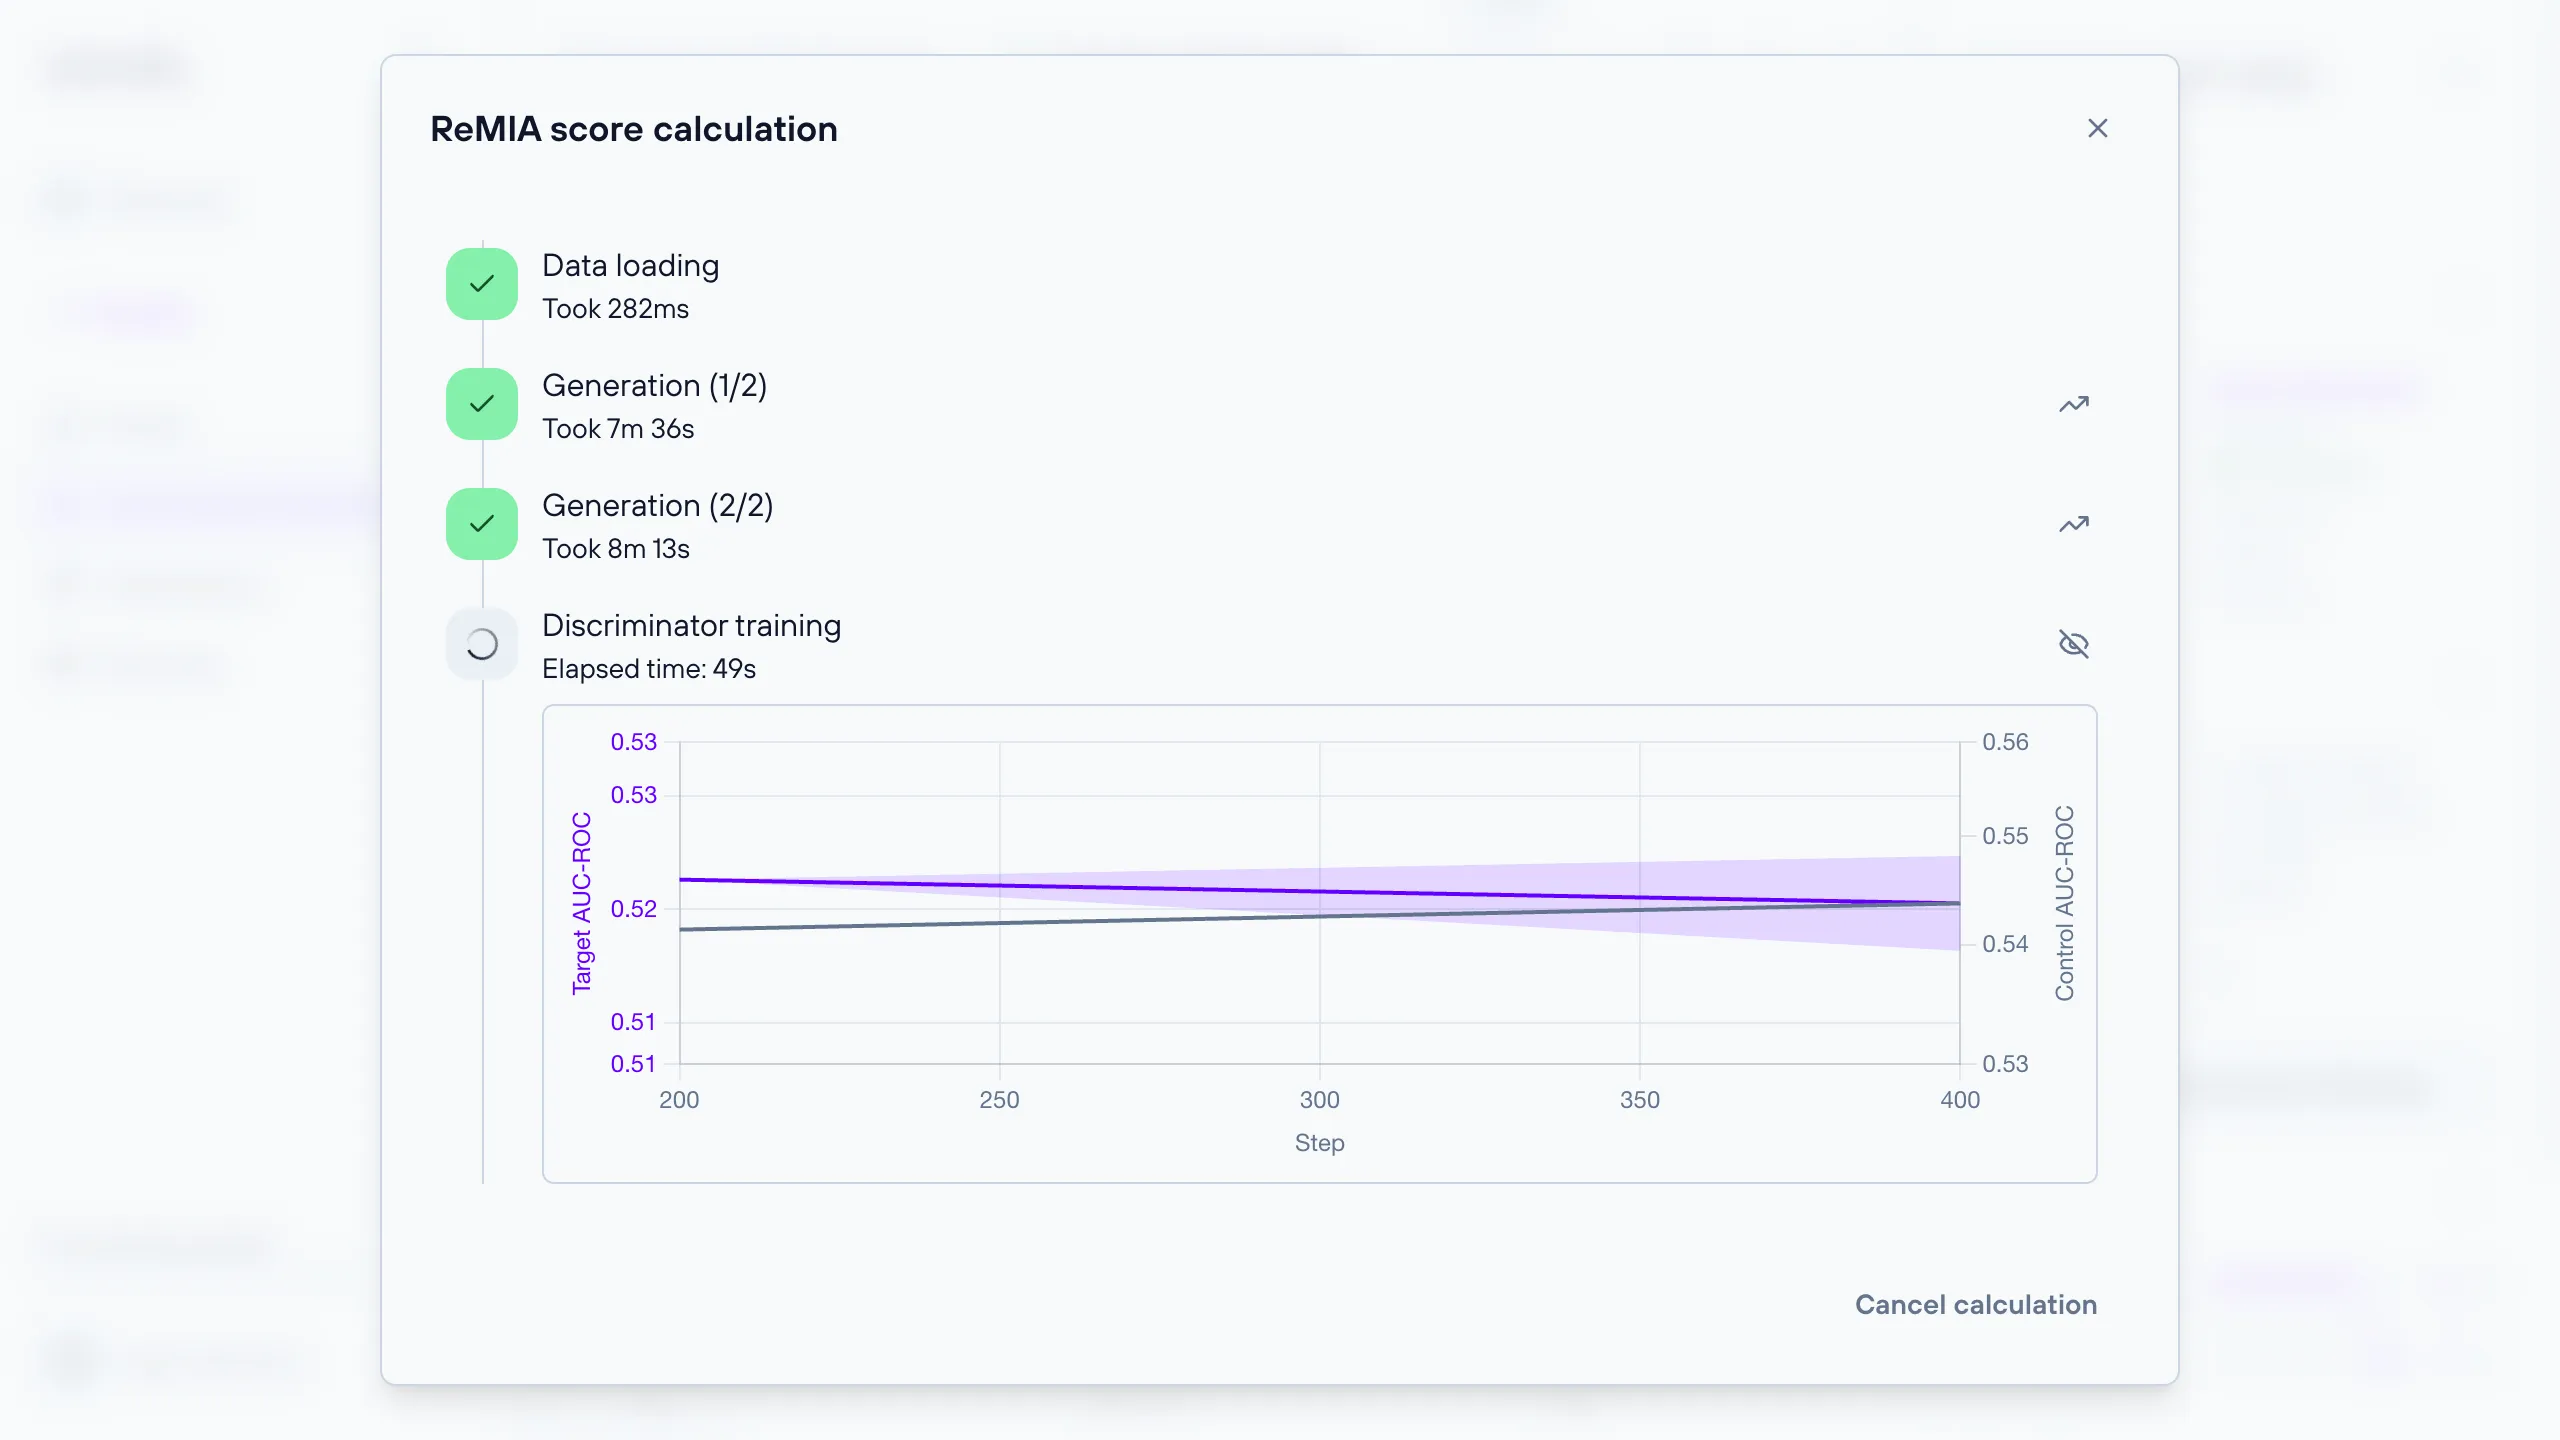Click the right axis value 0.55
This screenshot has height=1440, width=2560.
2005,836
